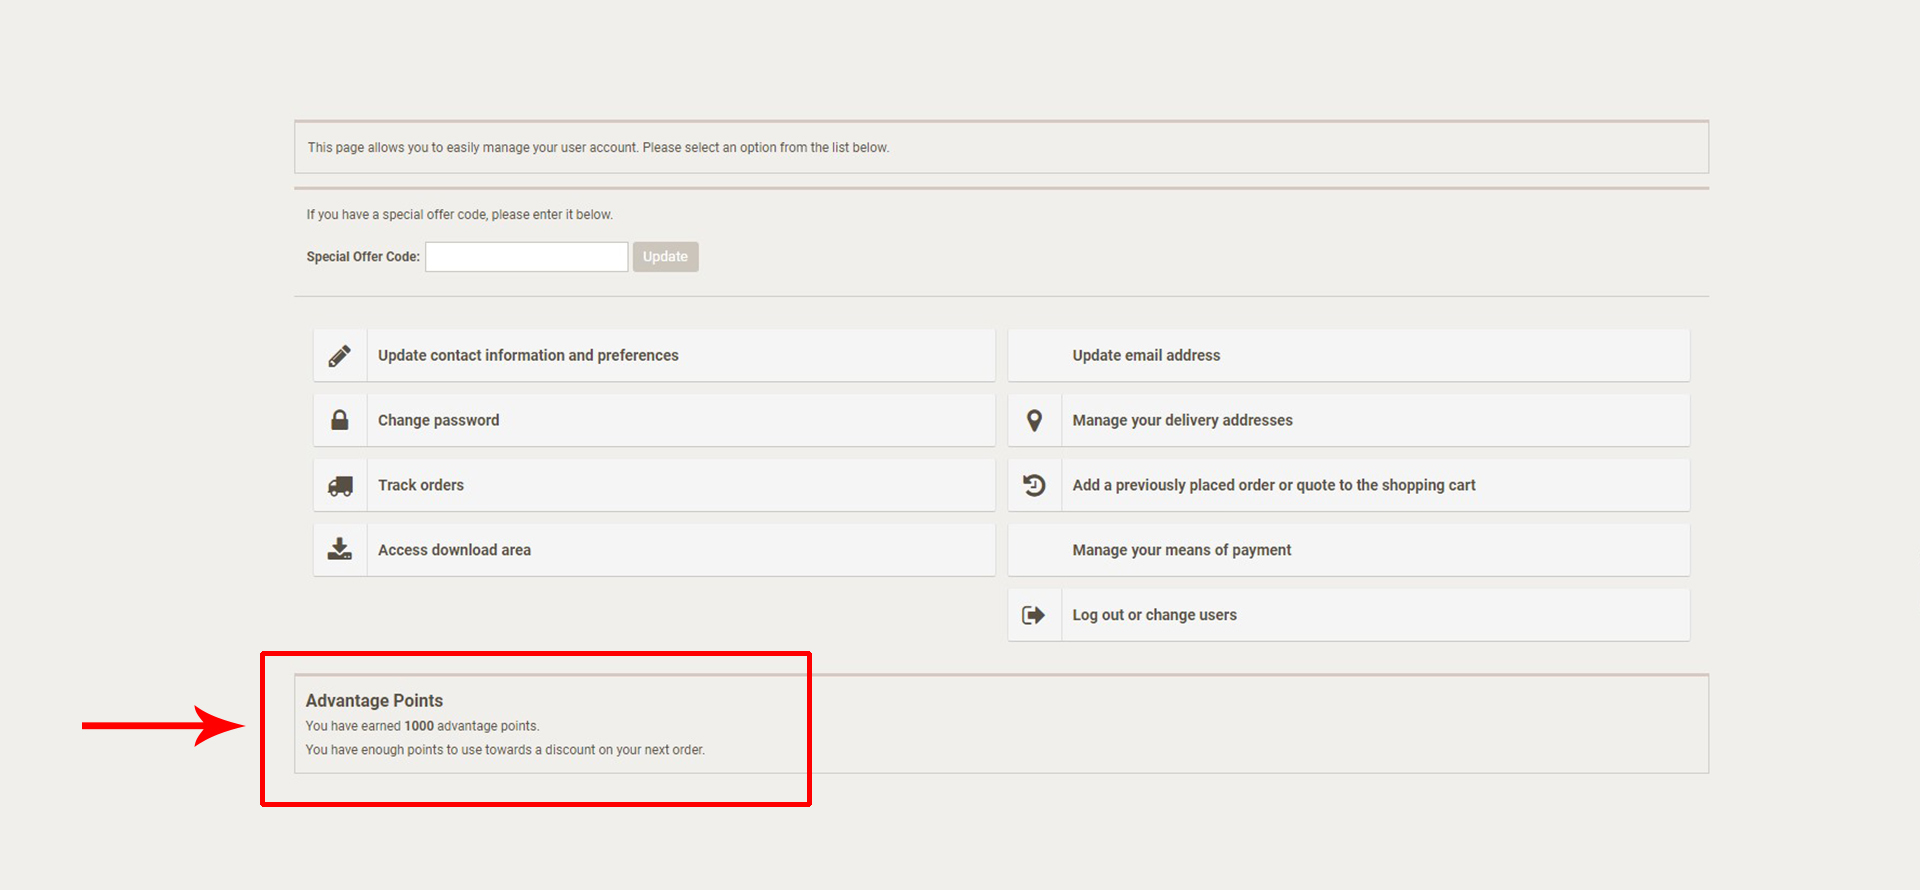Focus the Special Offer Code input field
1920x890 pixels.
pyautogui.click(x=526, y=257)
